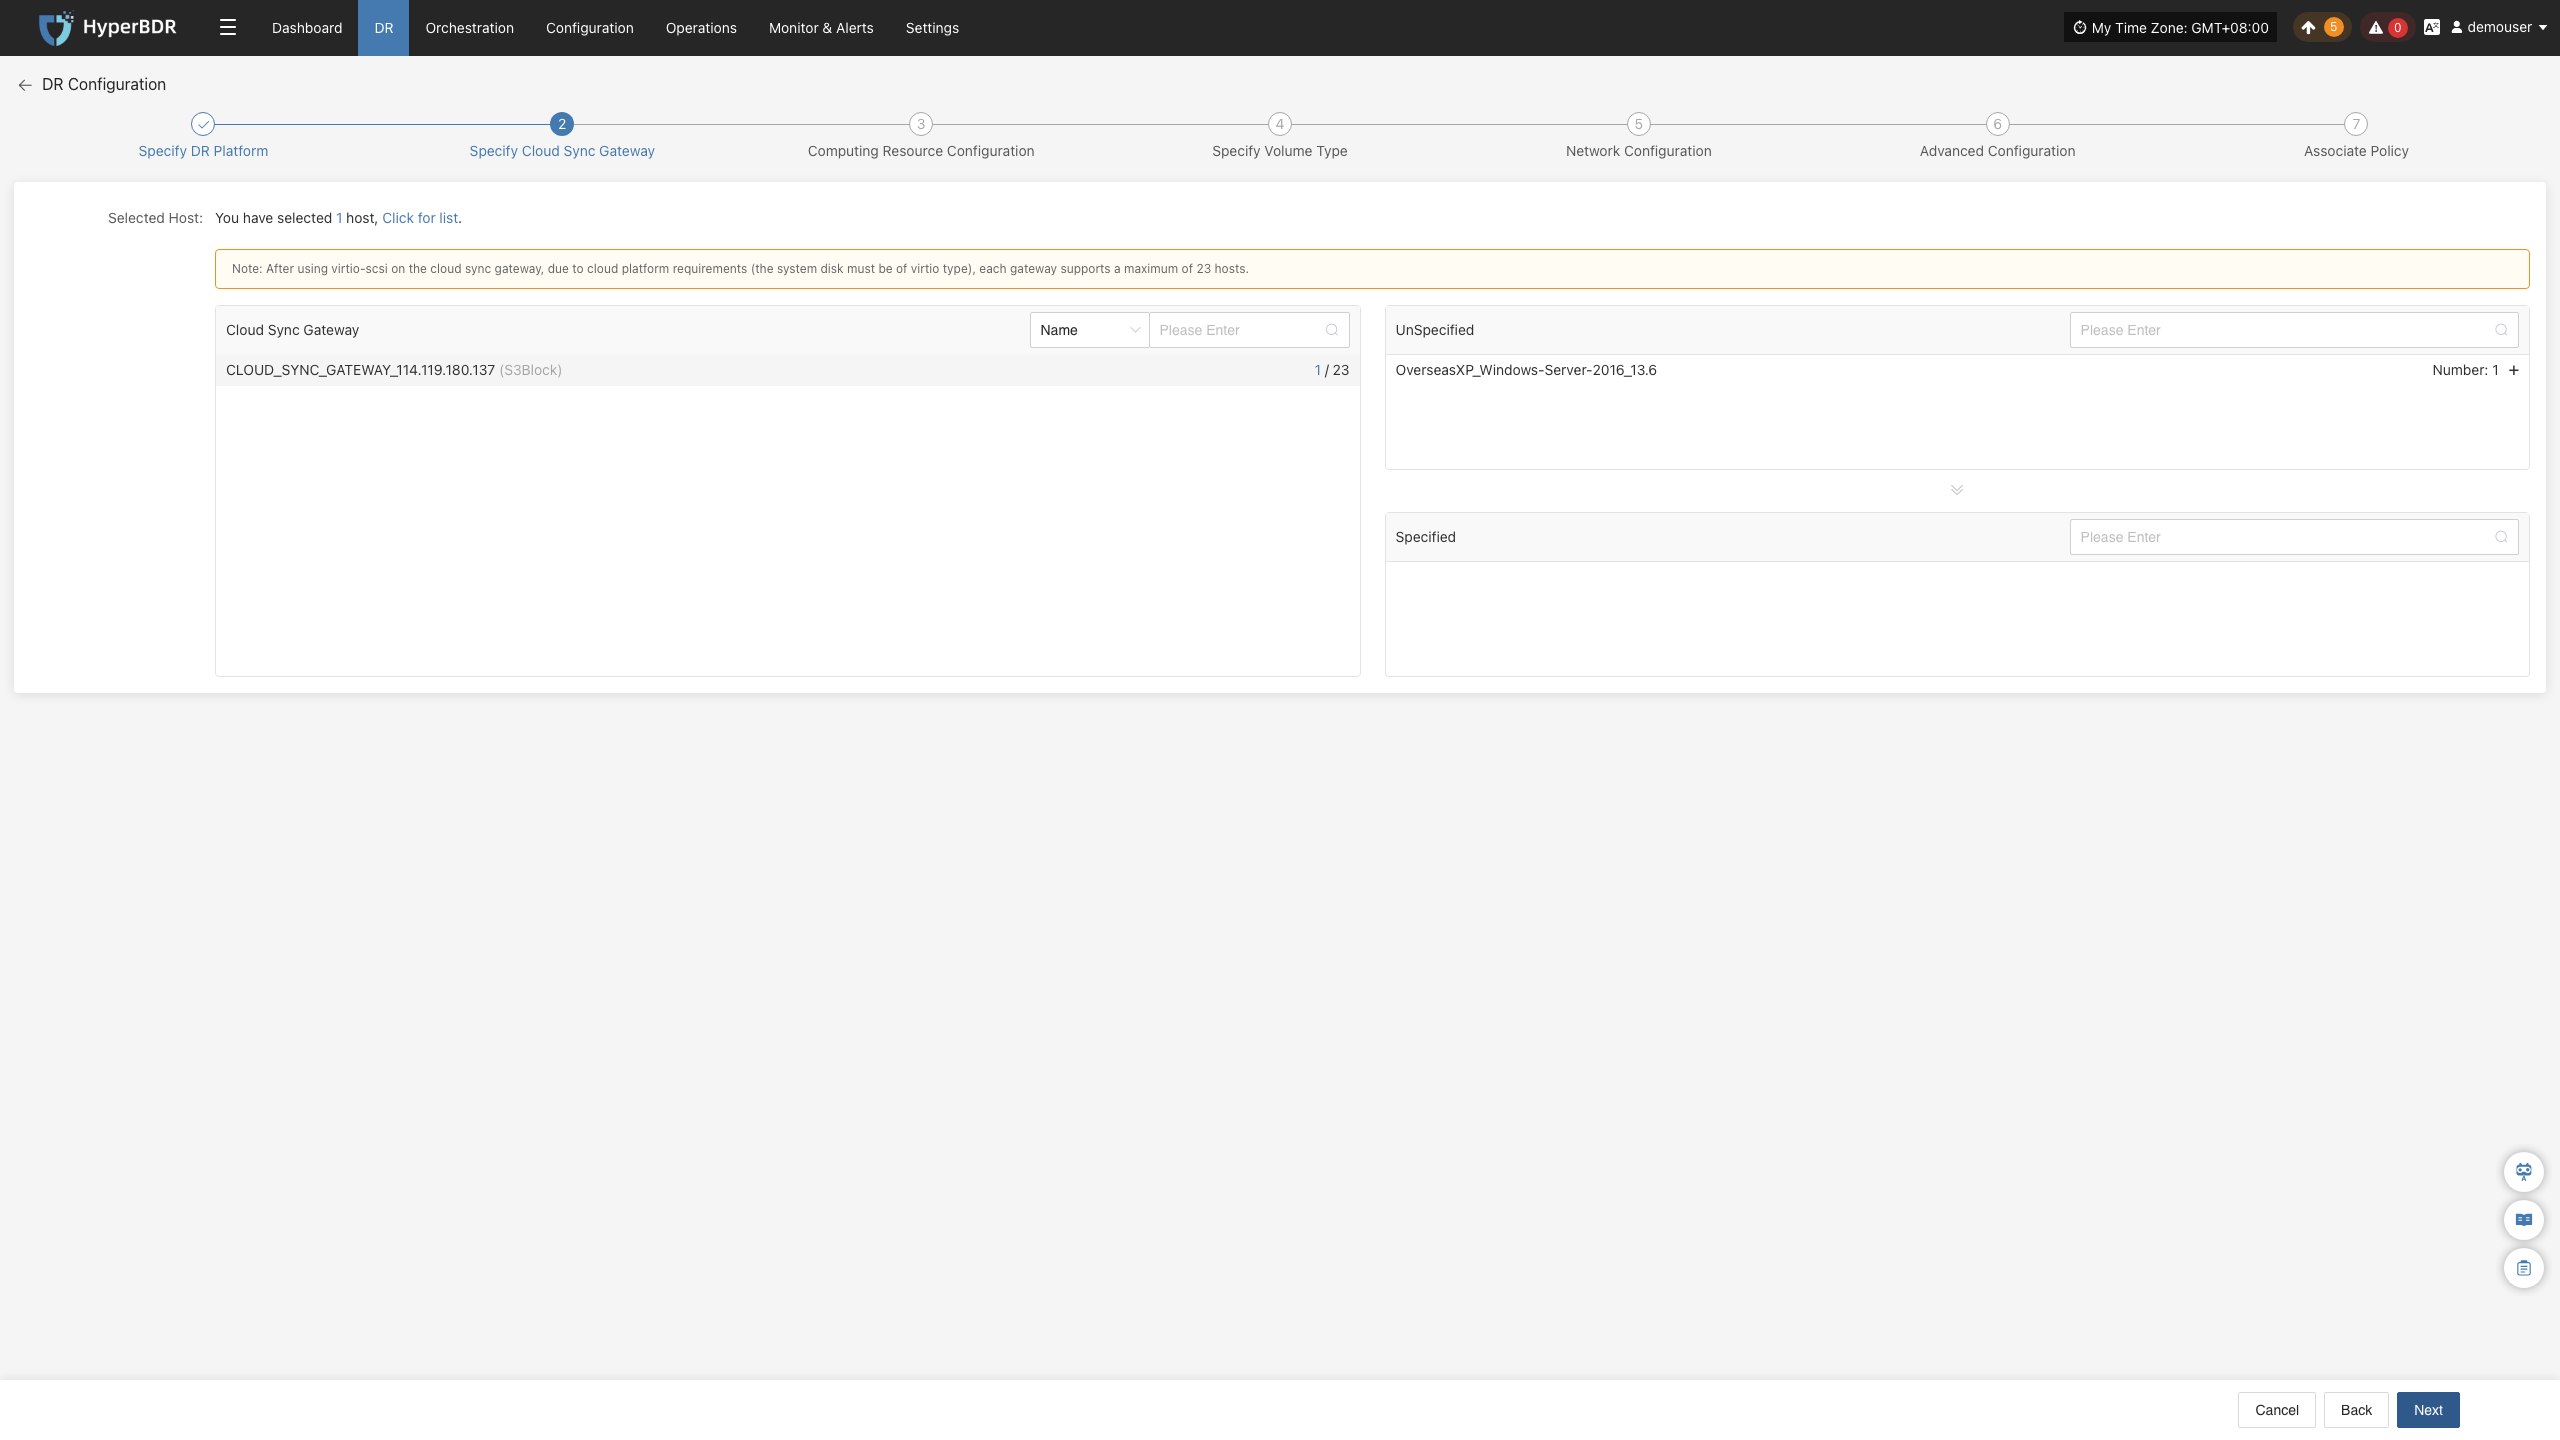
Task: Open the Click for list link
Action: (x=420, y=218)
